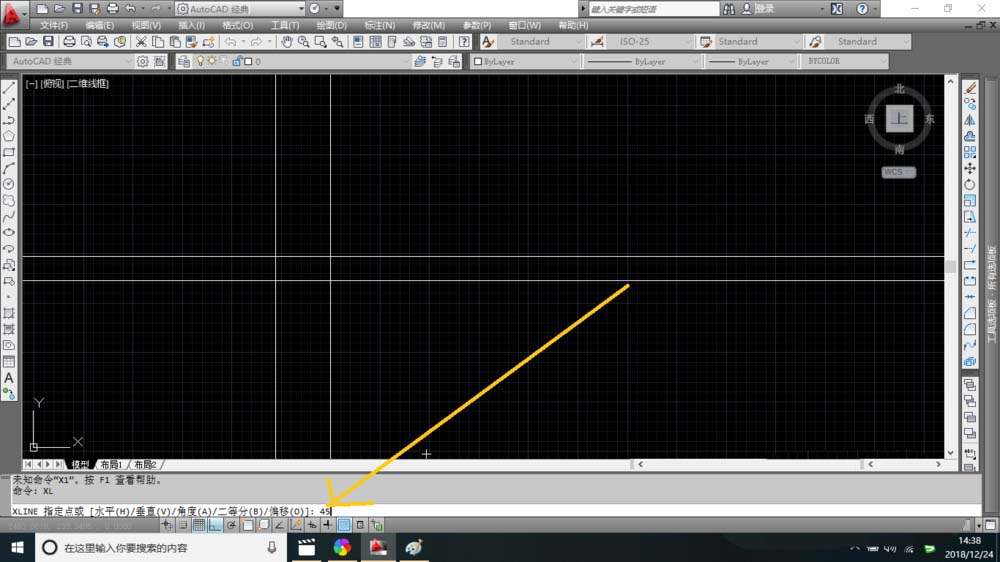Select the Move tool in modify toolbar
This screenshot has width=1000, height=562.
tap(970, 168)
